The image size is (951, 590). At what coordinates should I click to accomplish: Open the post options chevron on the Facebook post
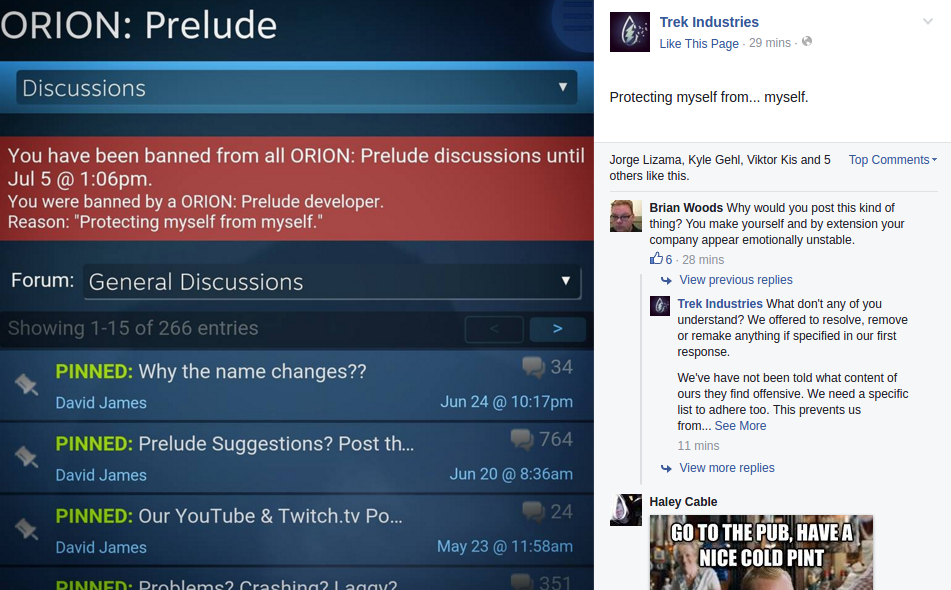click(x=927, y=22)
